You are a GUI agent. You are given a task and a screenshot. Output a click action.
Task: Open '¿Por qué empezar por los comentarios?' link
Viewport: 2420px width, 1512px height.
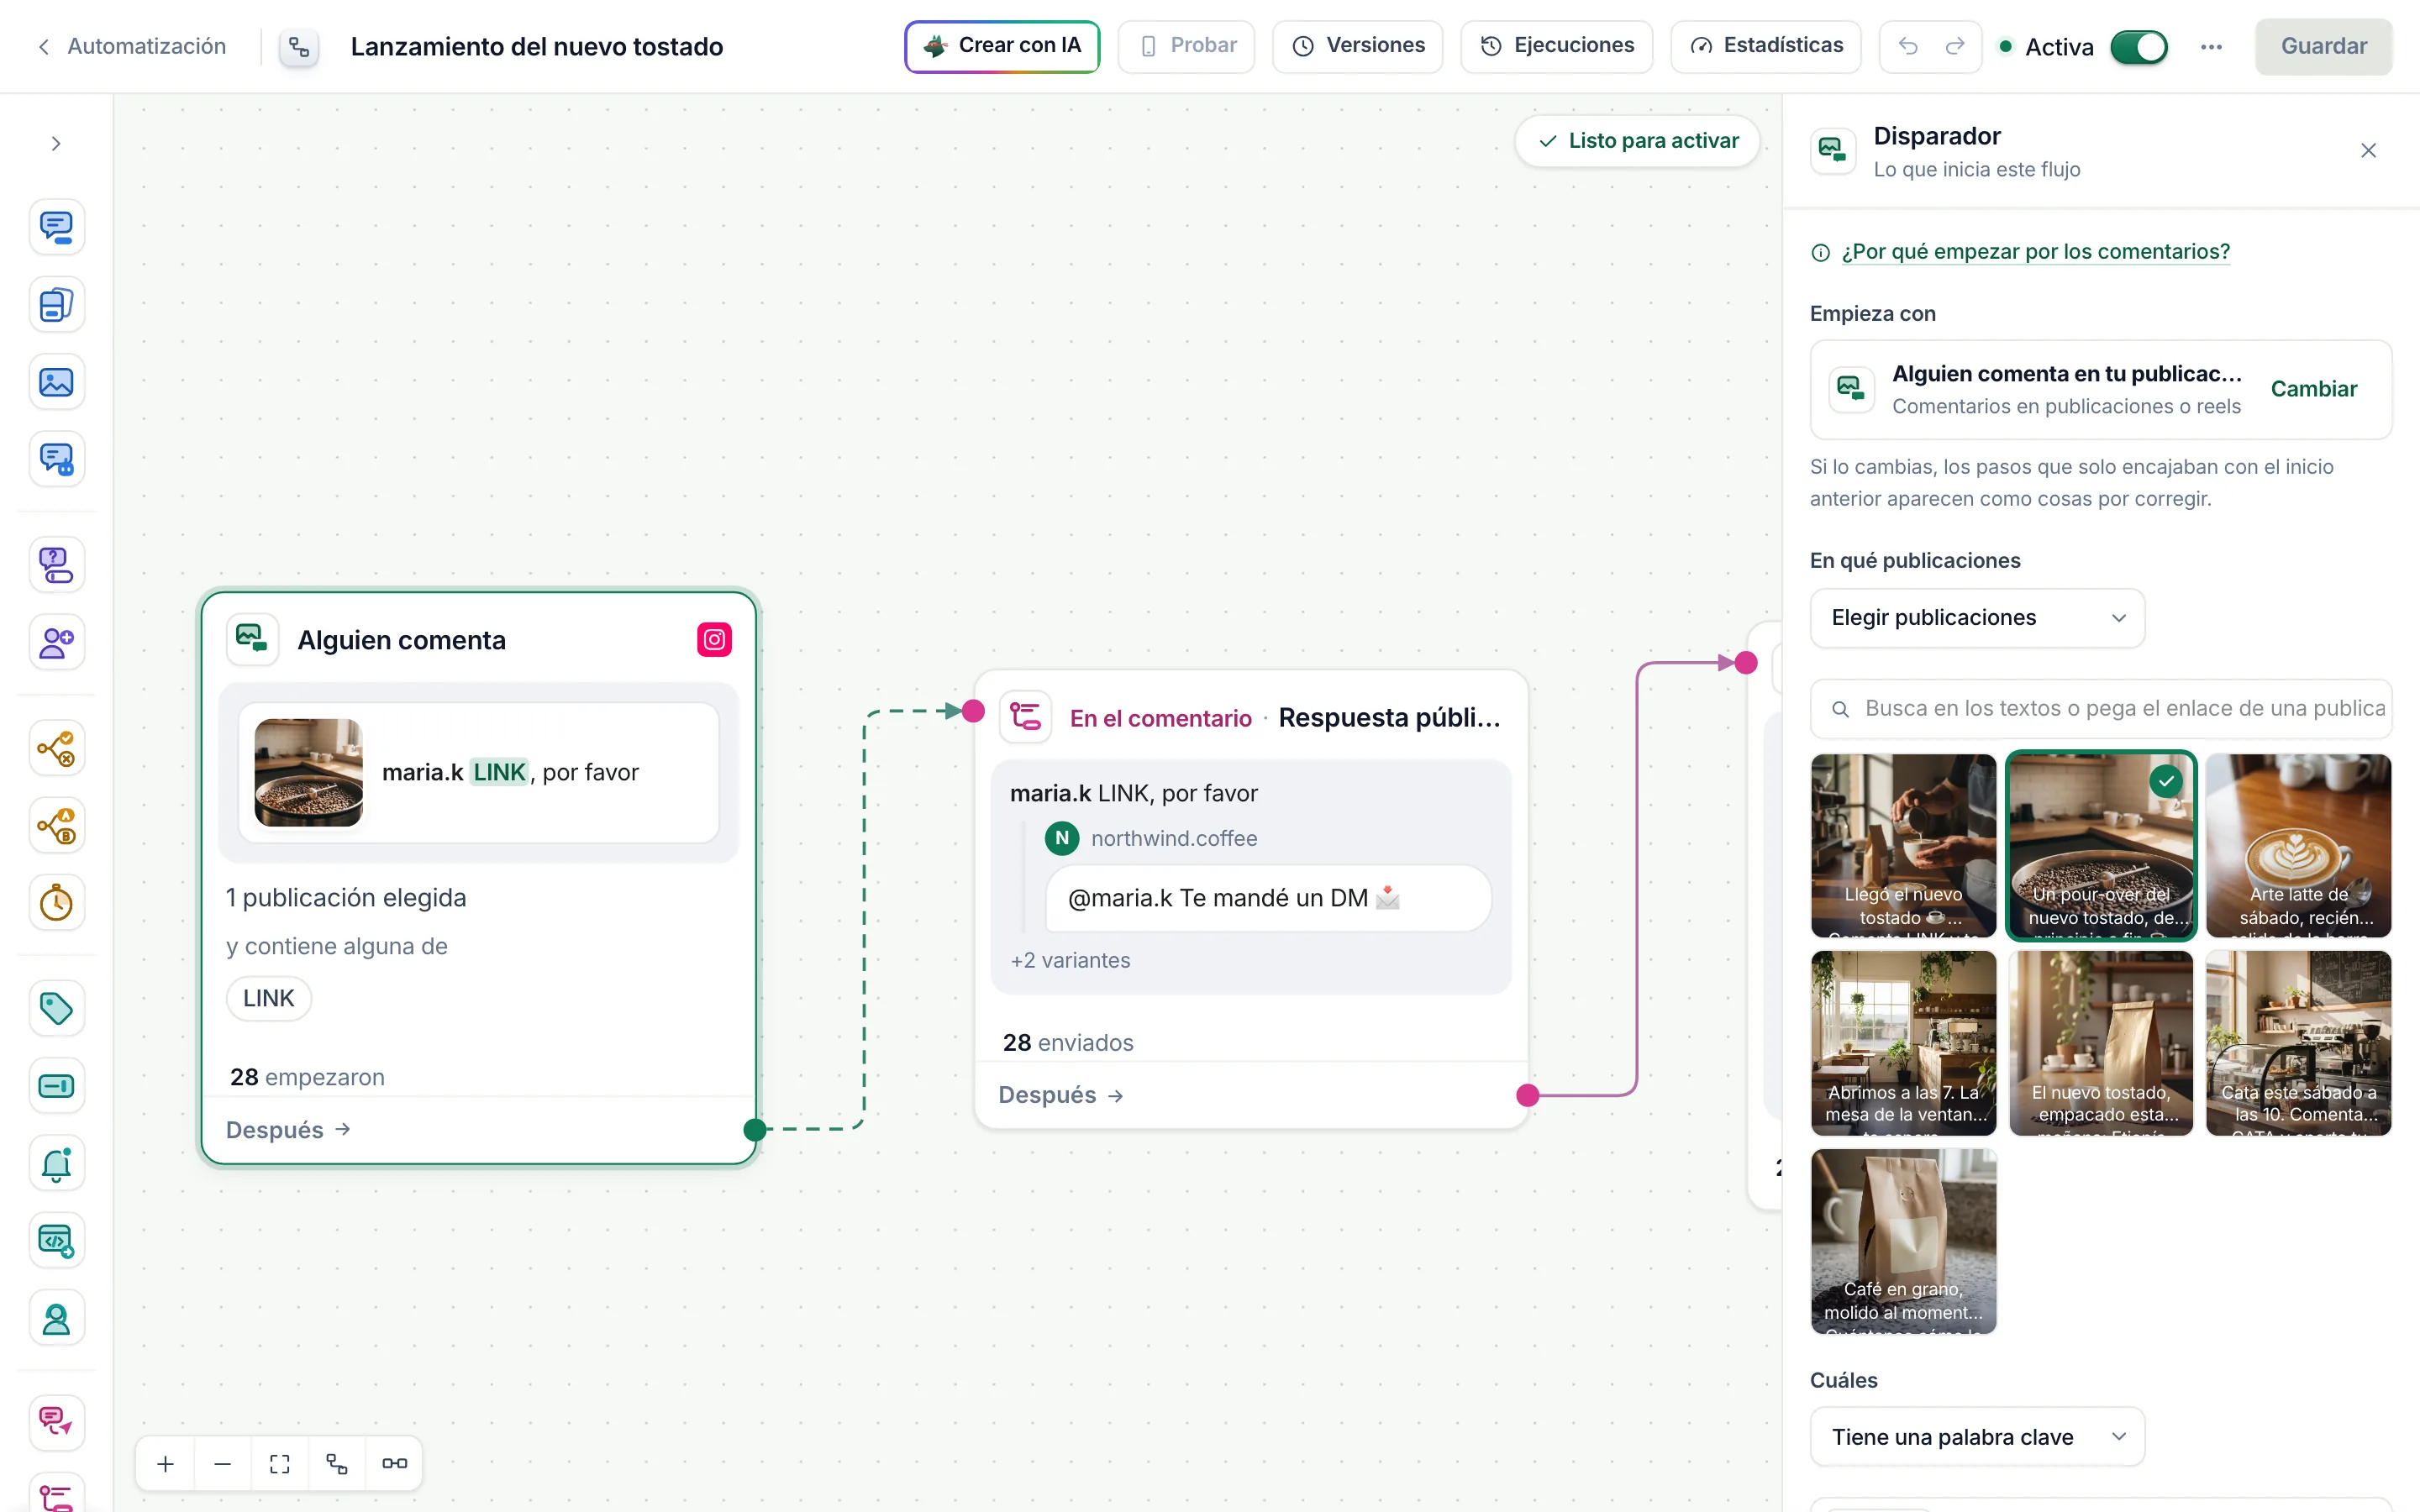pyautogui.click(x=2035, y=252)
